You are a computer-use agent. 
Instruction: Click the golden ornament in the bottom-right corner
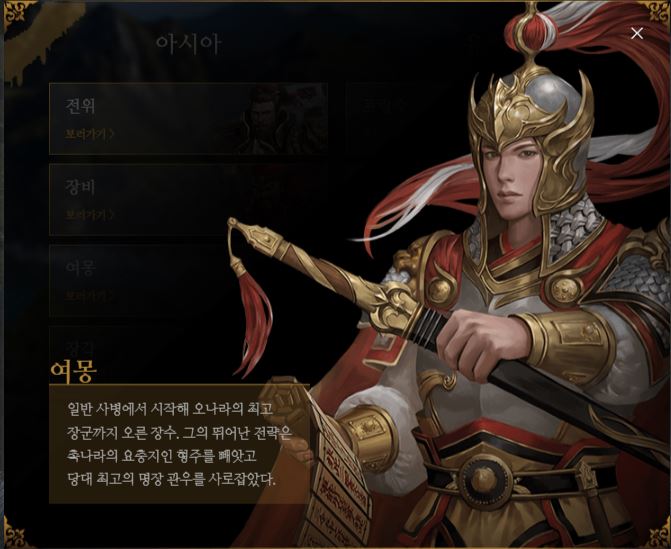(x=658, y=535)
